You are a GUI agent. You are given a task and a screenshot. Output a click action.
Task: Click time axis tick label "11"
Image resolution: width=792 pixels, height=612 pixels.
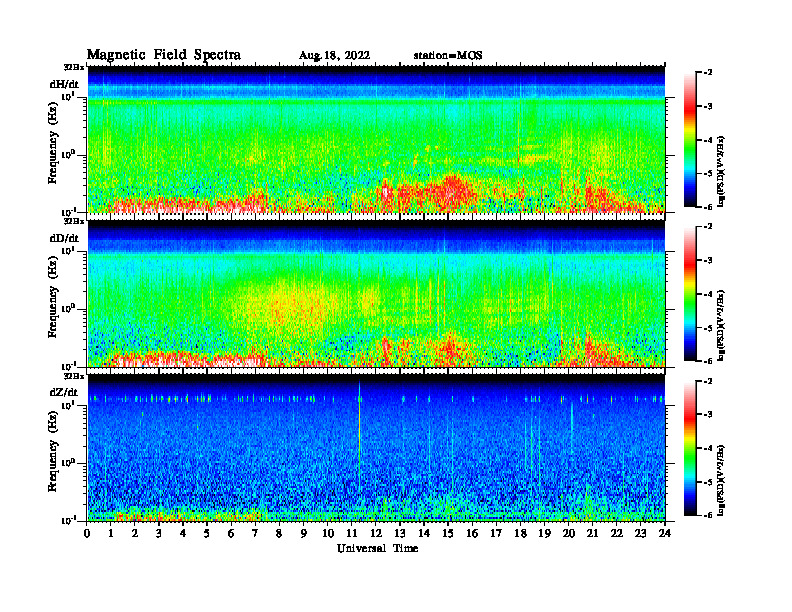pyautogui.click(x=352, y=534)
